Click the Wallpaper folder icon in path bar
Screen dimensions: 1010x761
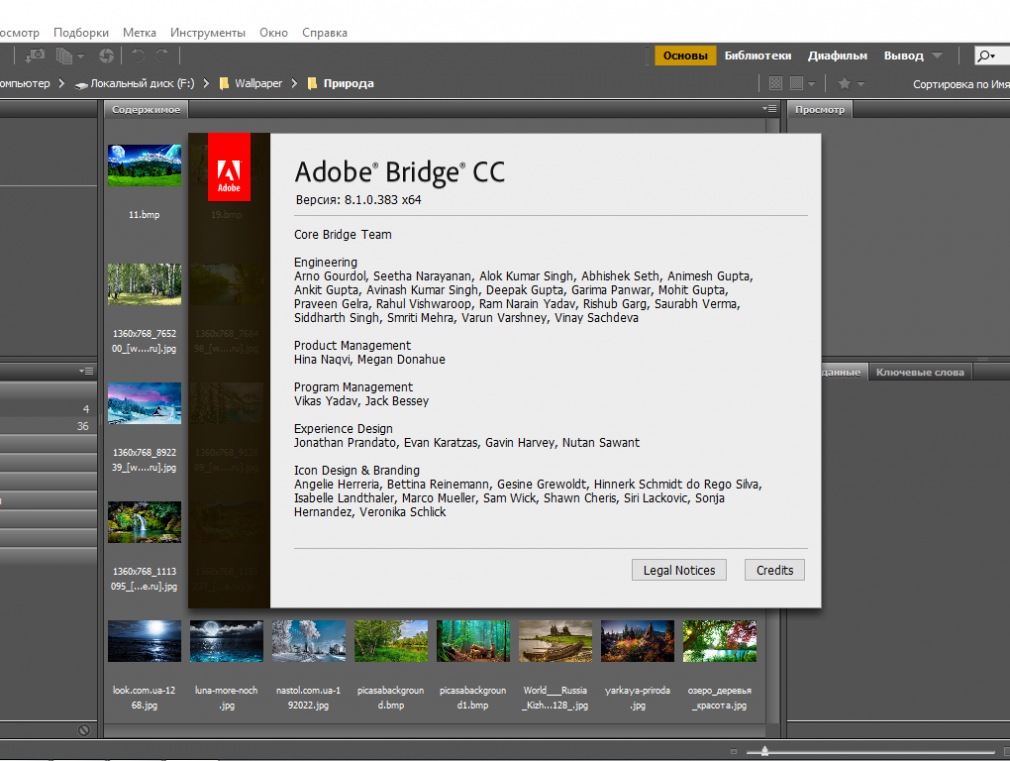point(224,83)
